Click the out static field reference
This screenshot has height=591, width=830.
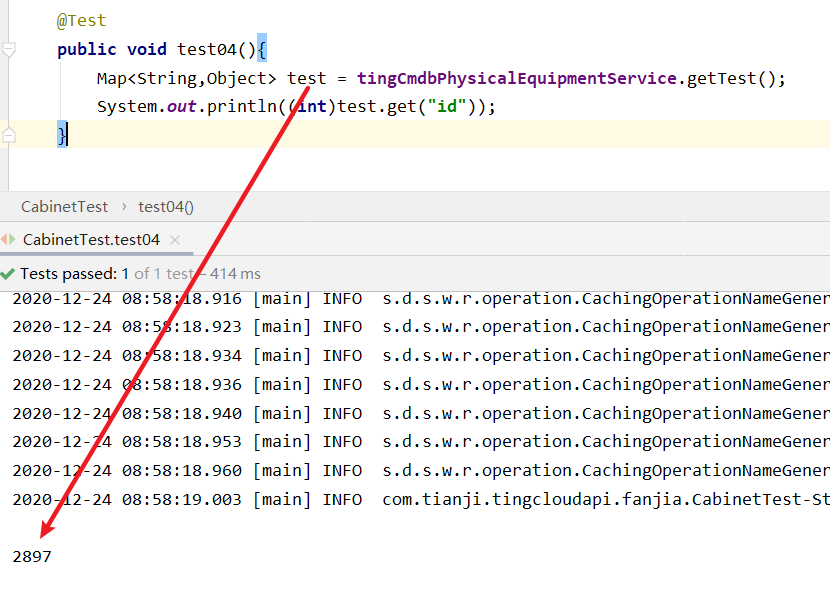coord(182,106)
